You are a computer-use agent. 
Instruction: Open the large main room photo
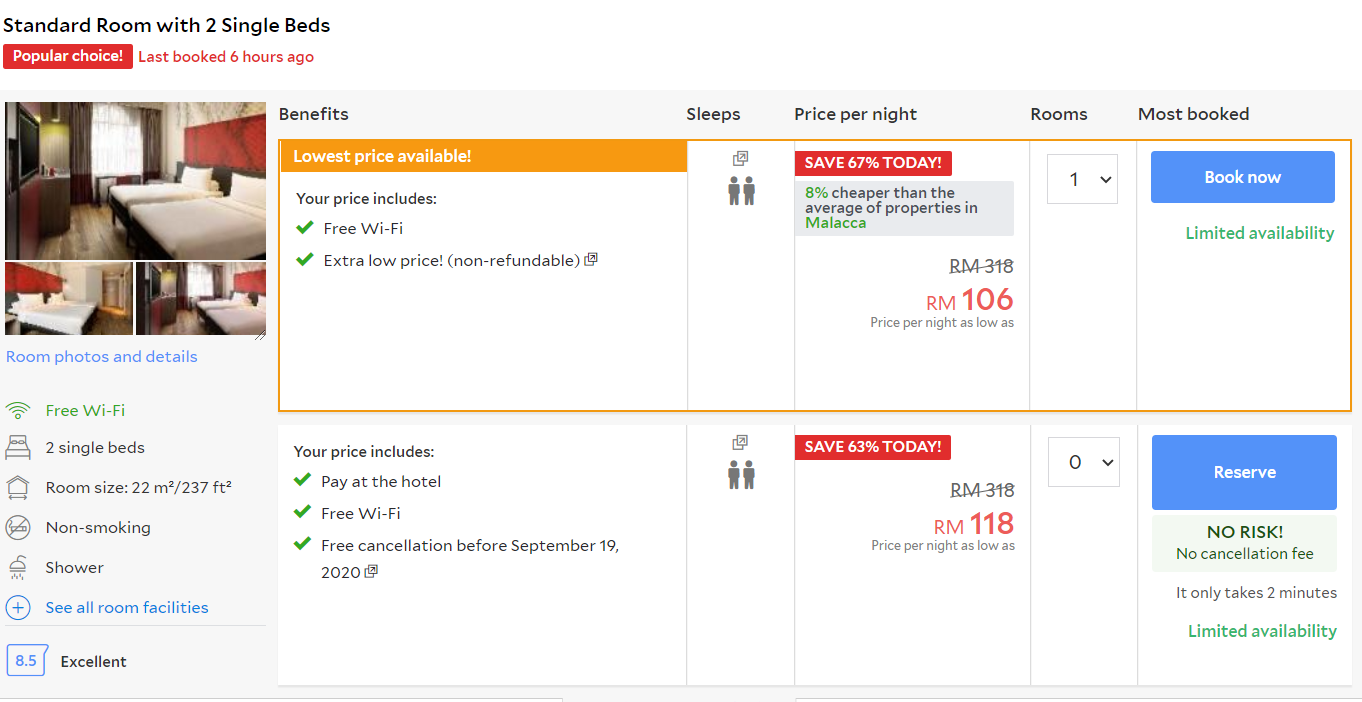pyautogui.click(x=136, y=180)
